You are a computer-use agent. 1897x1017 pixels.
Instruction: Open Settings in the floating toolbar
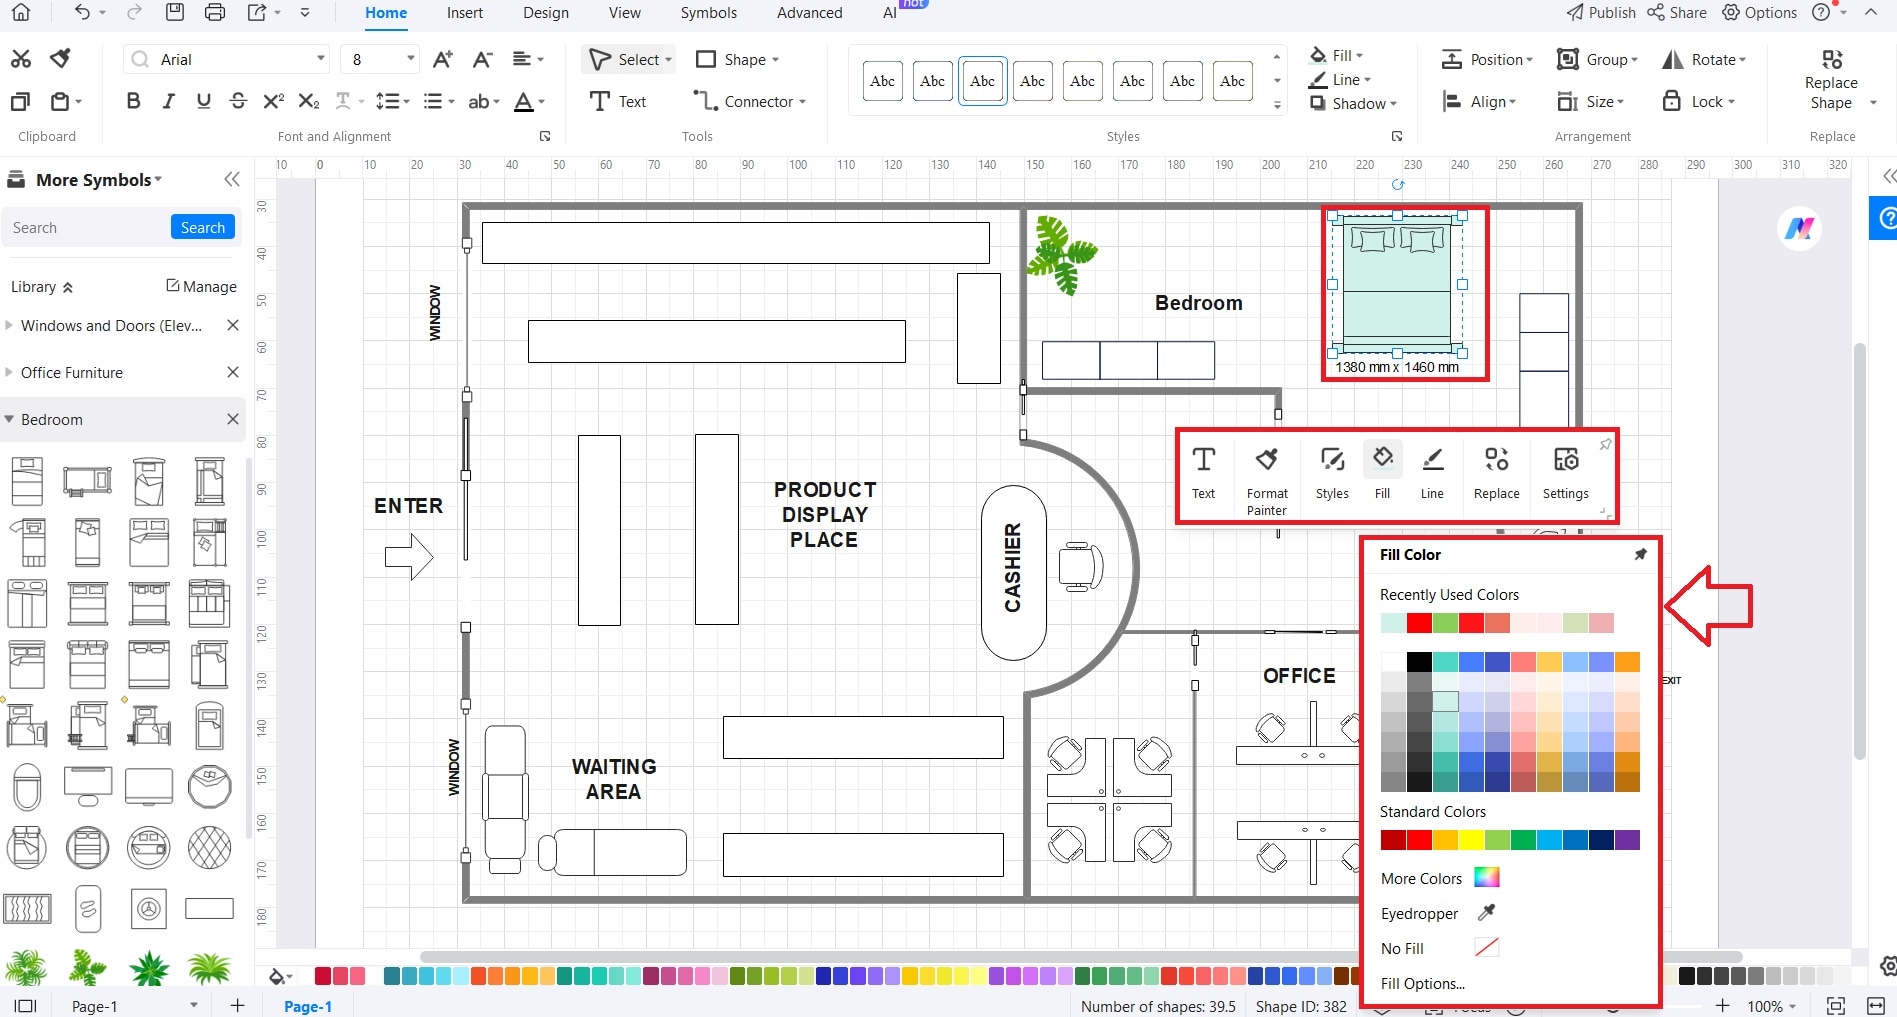[x=1565, y=471]
